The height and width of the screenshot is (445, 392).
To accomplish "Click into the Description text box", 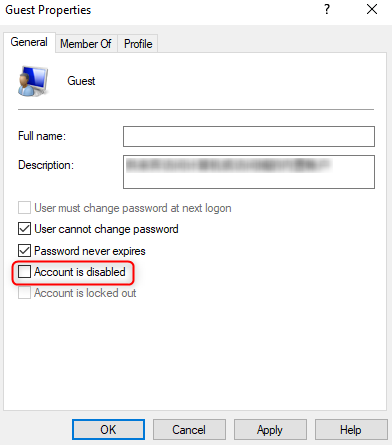I will coord(249,172).
